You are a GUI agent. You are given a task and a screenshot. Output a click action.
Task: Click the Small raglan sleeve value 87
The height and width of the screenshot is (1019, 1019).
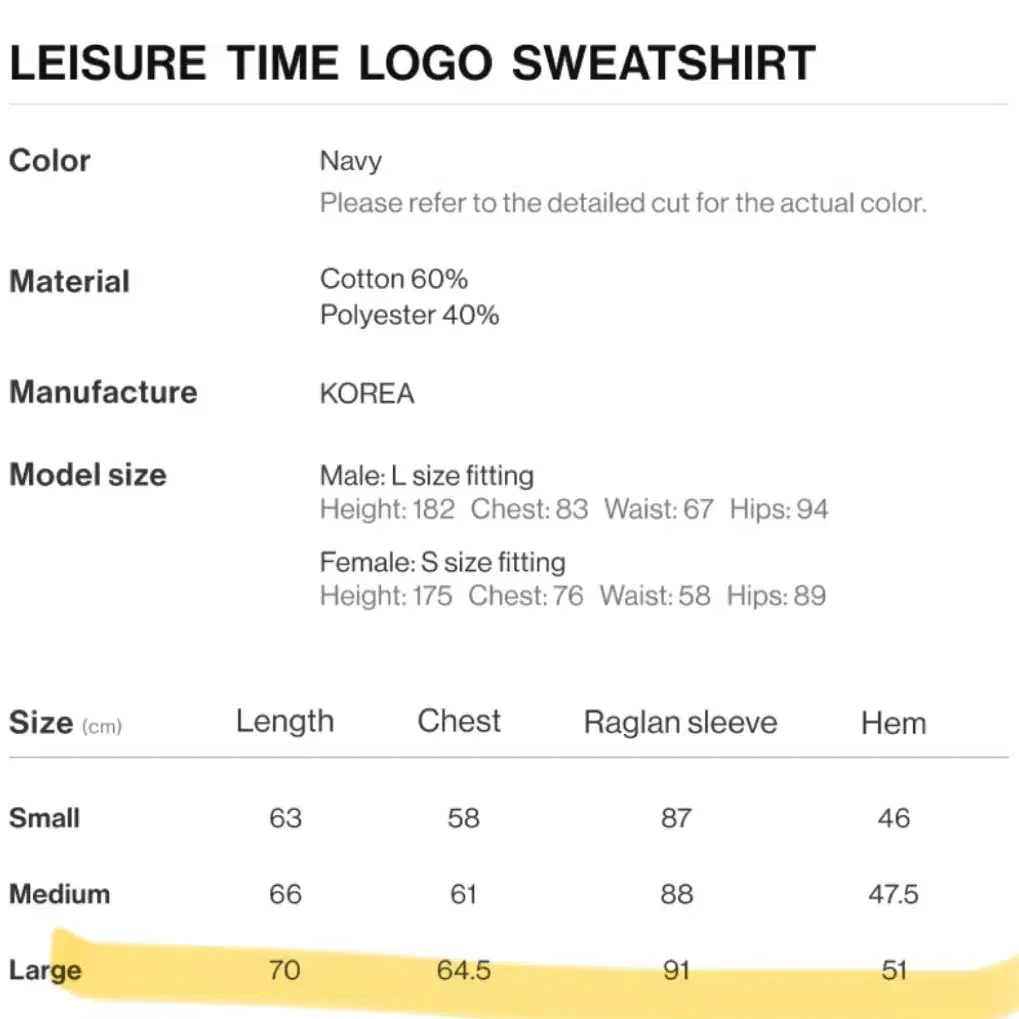677,818
